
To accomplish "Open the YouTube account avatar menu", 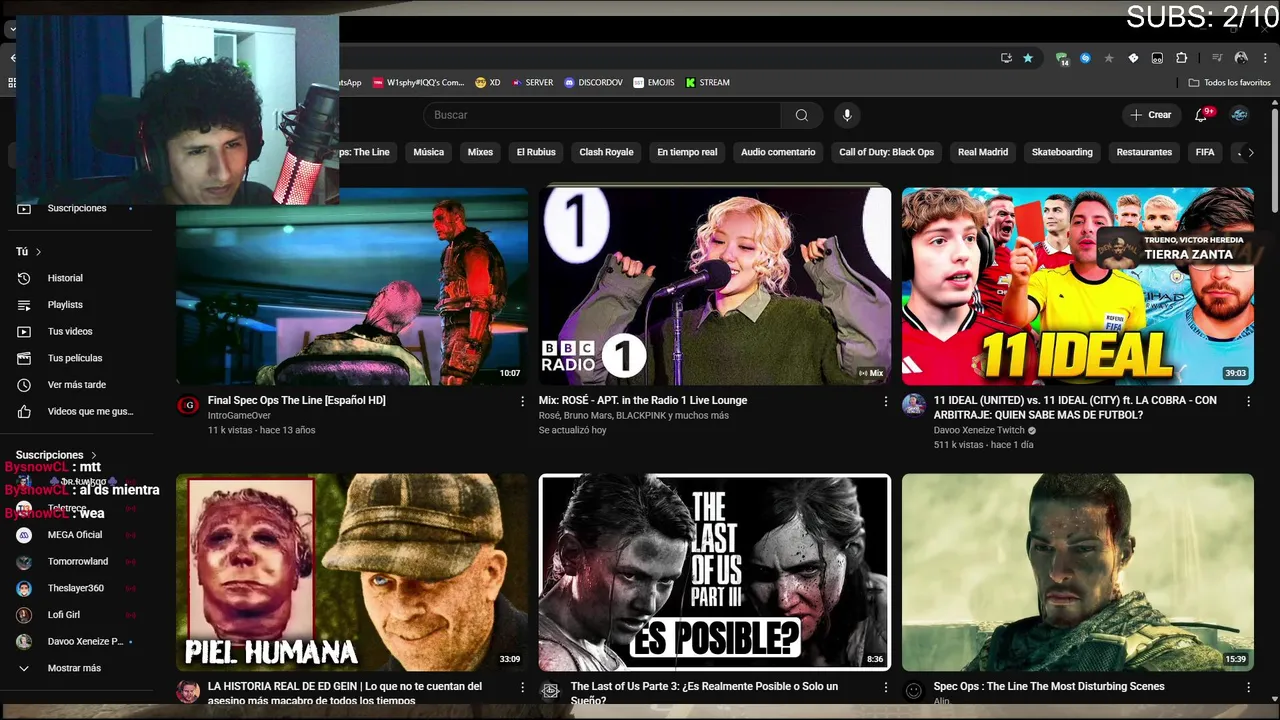I will [1239, 115].
